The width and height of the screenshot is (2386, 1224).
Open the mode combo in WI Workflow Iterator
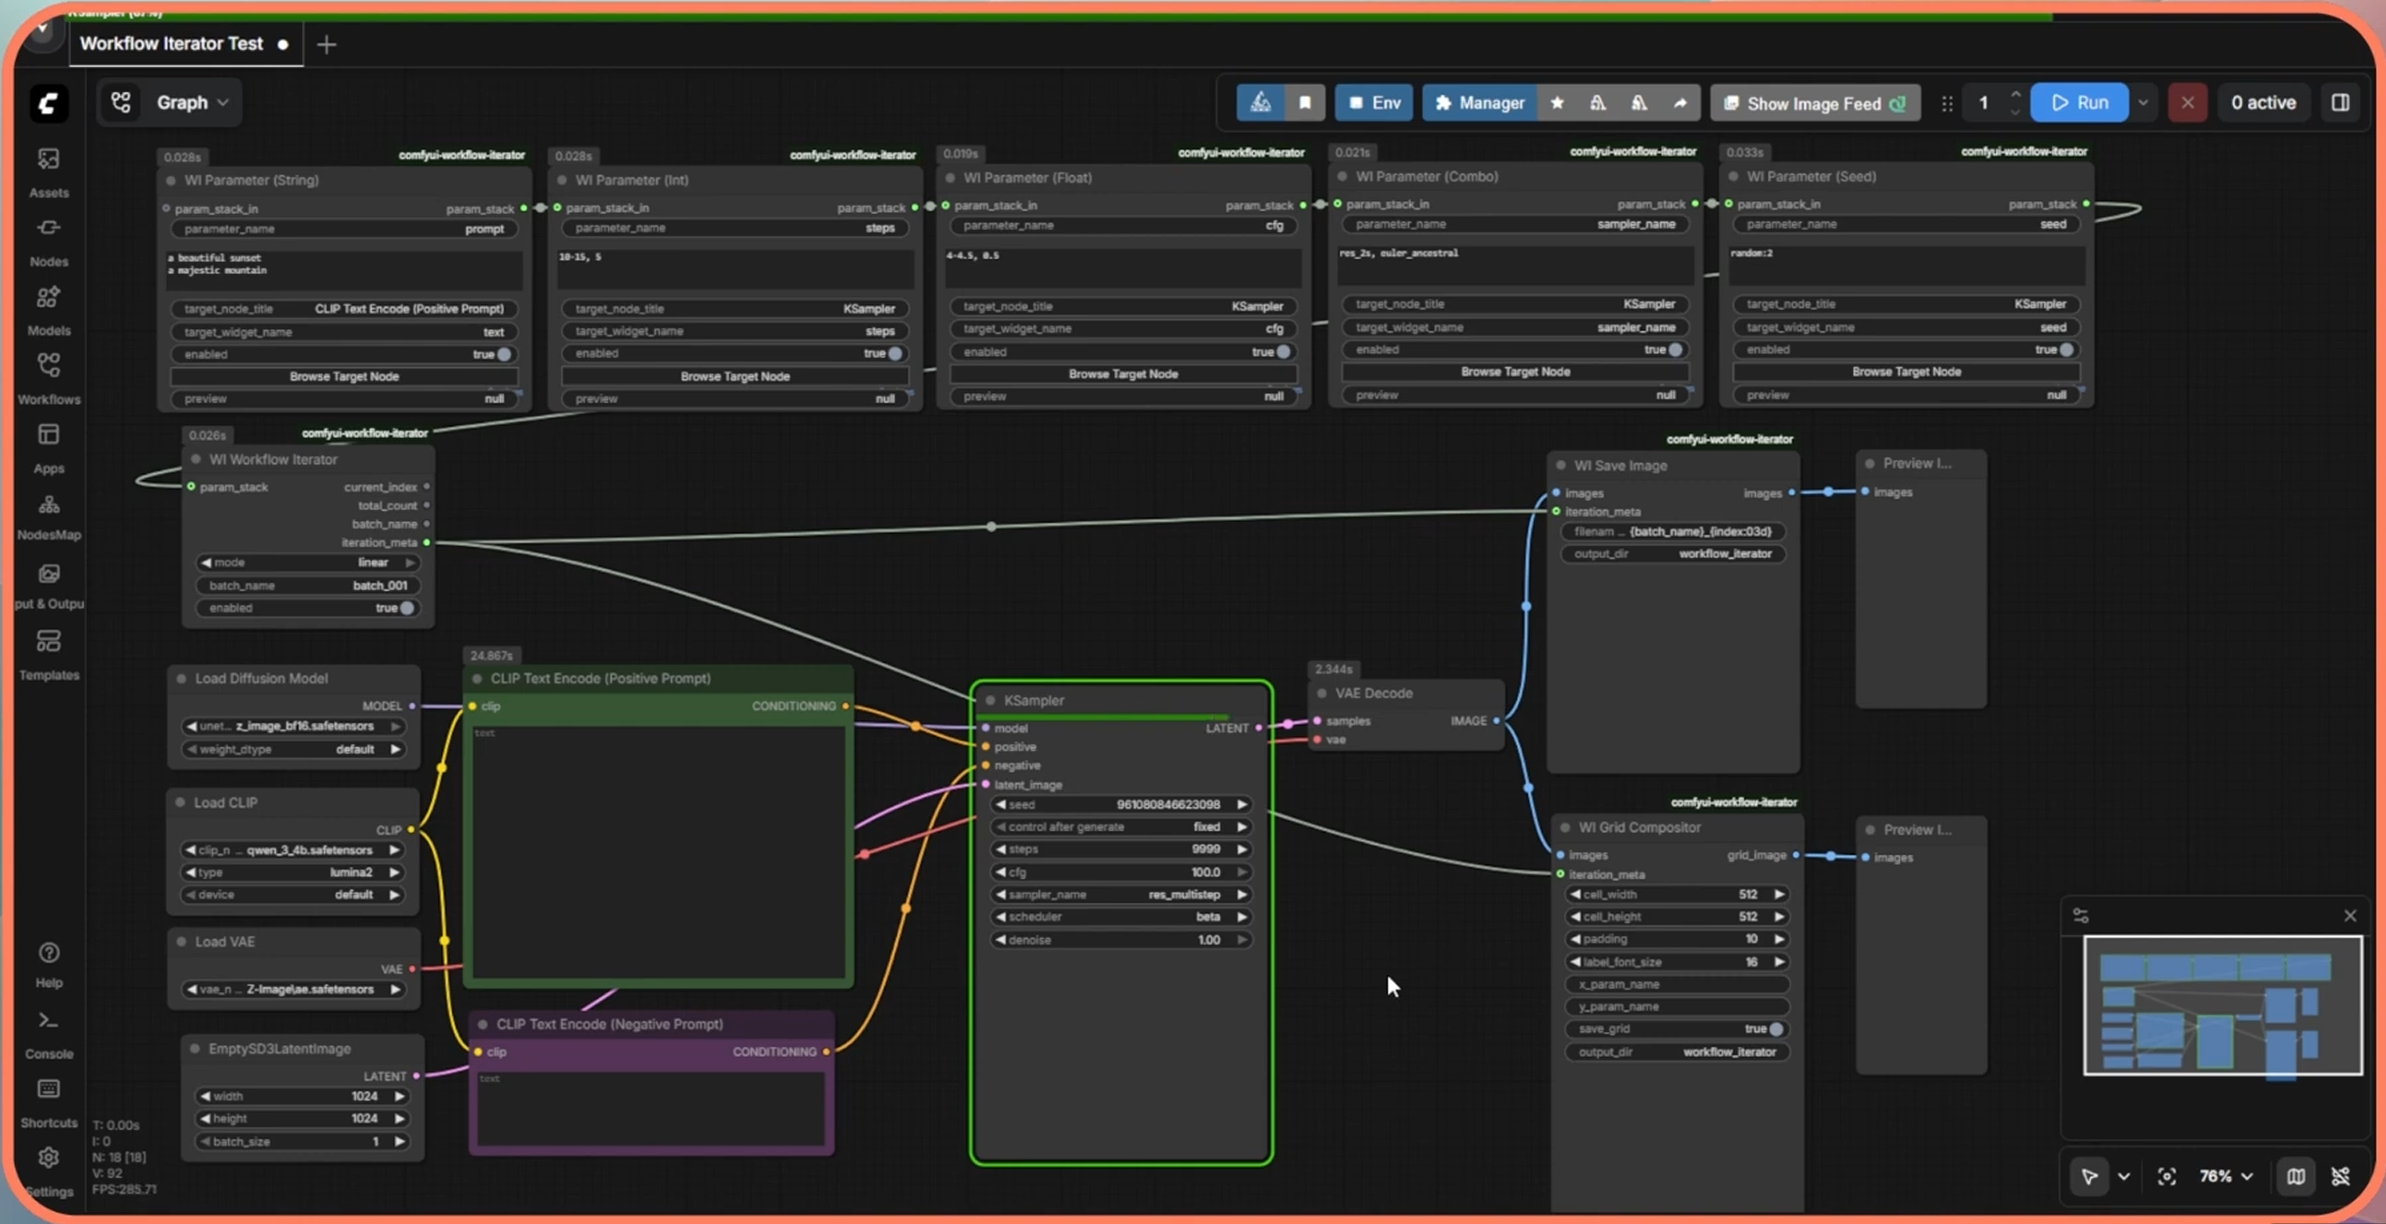[308, 563]
